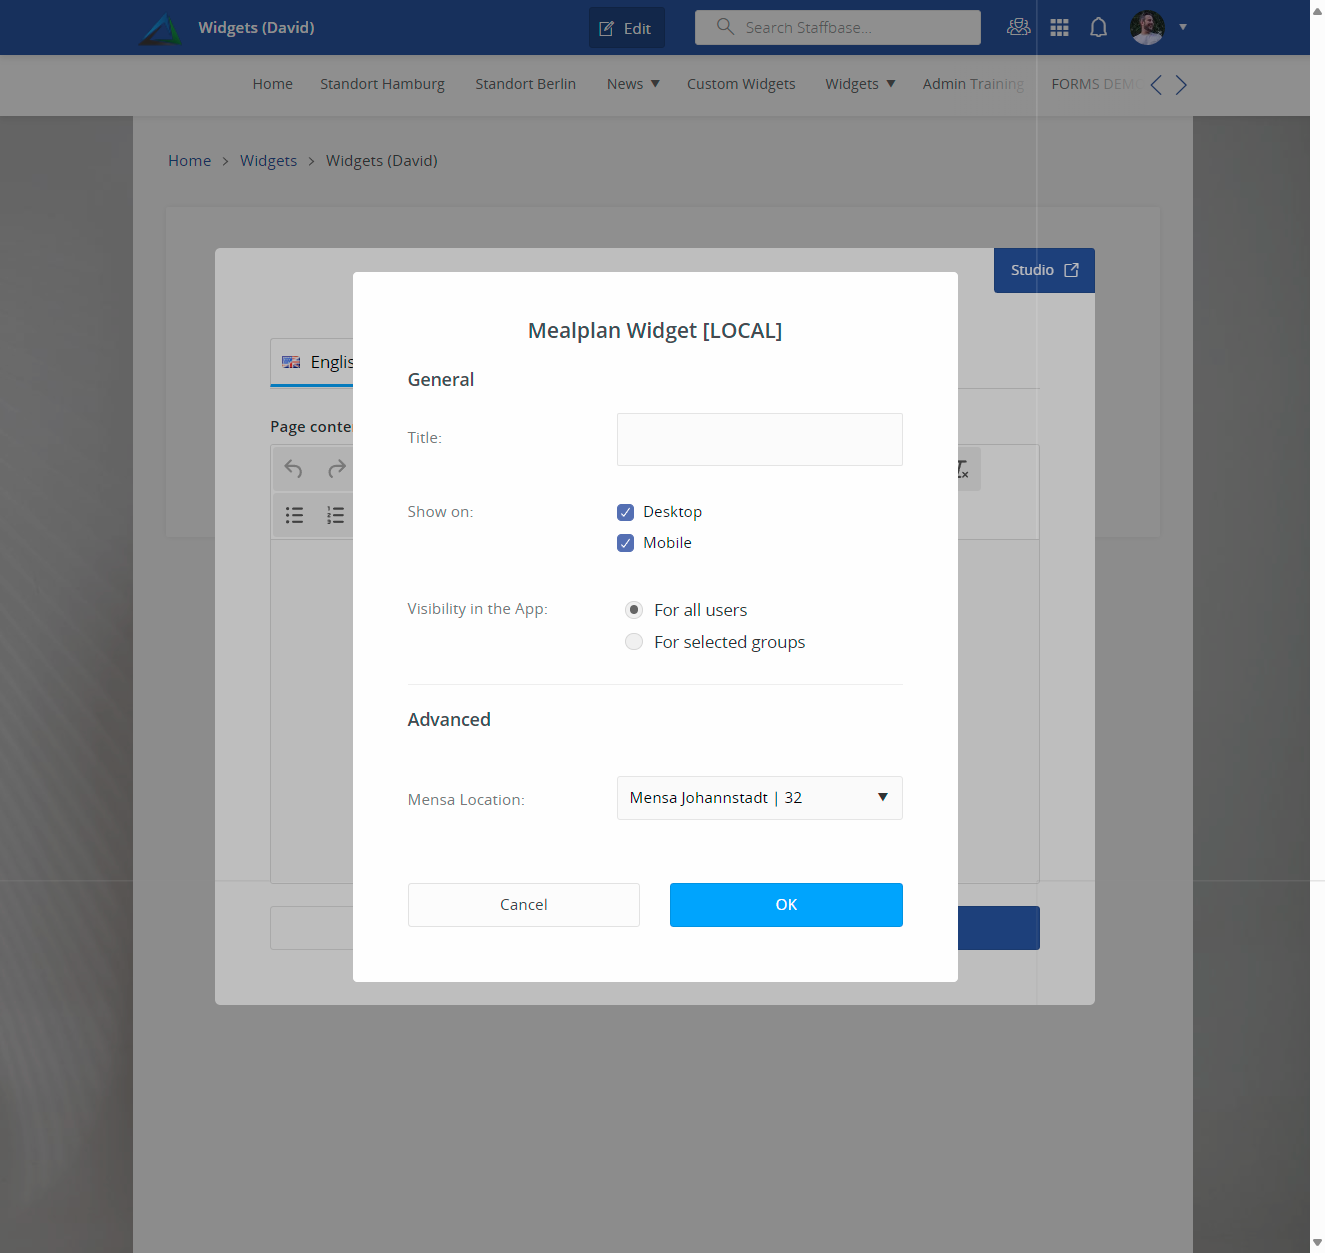
Task: Click the search magnifier in the search bar
Action: pyautogui.click(x=724, y=27)
